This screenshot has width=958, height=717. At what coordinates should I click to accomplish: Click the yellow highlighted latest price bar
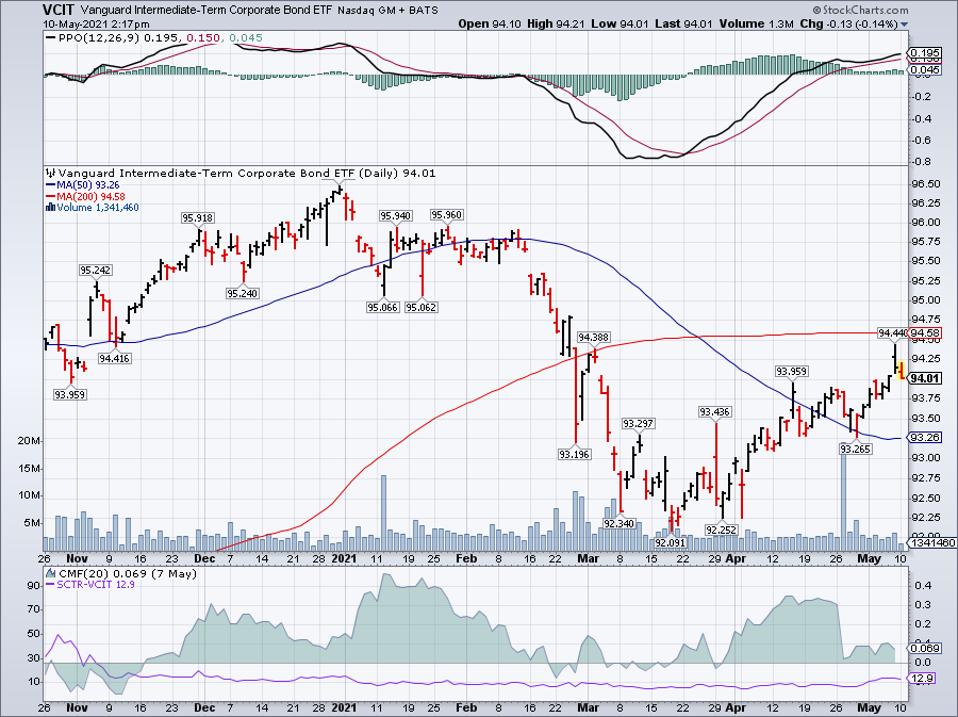[902, 369]
